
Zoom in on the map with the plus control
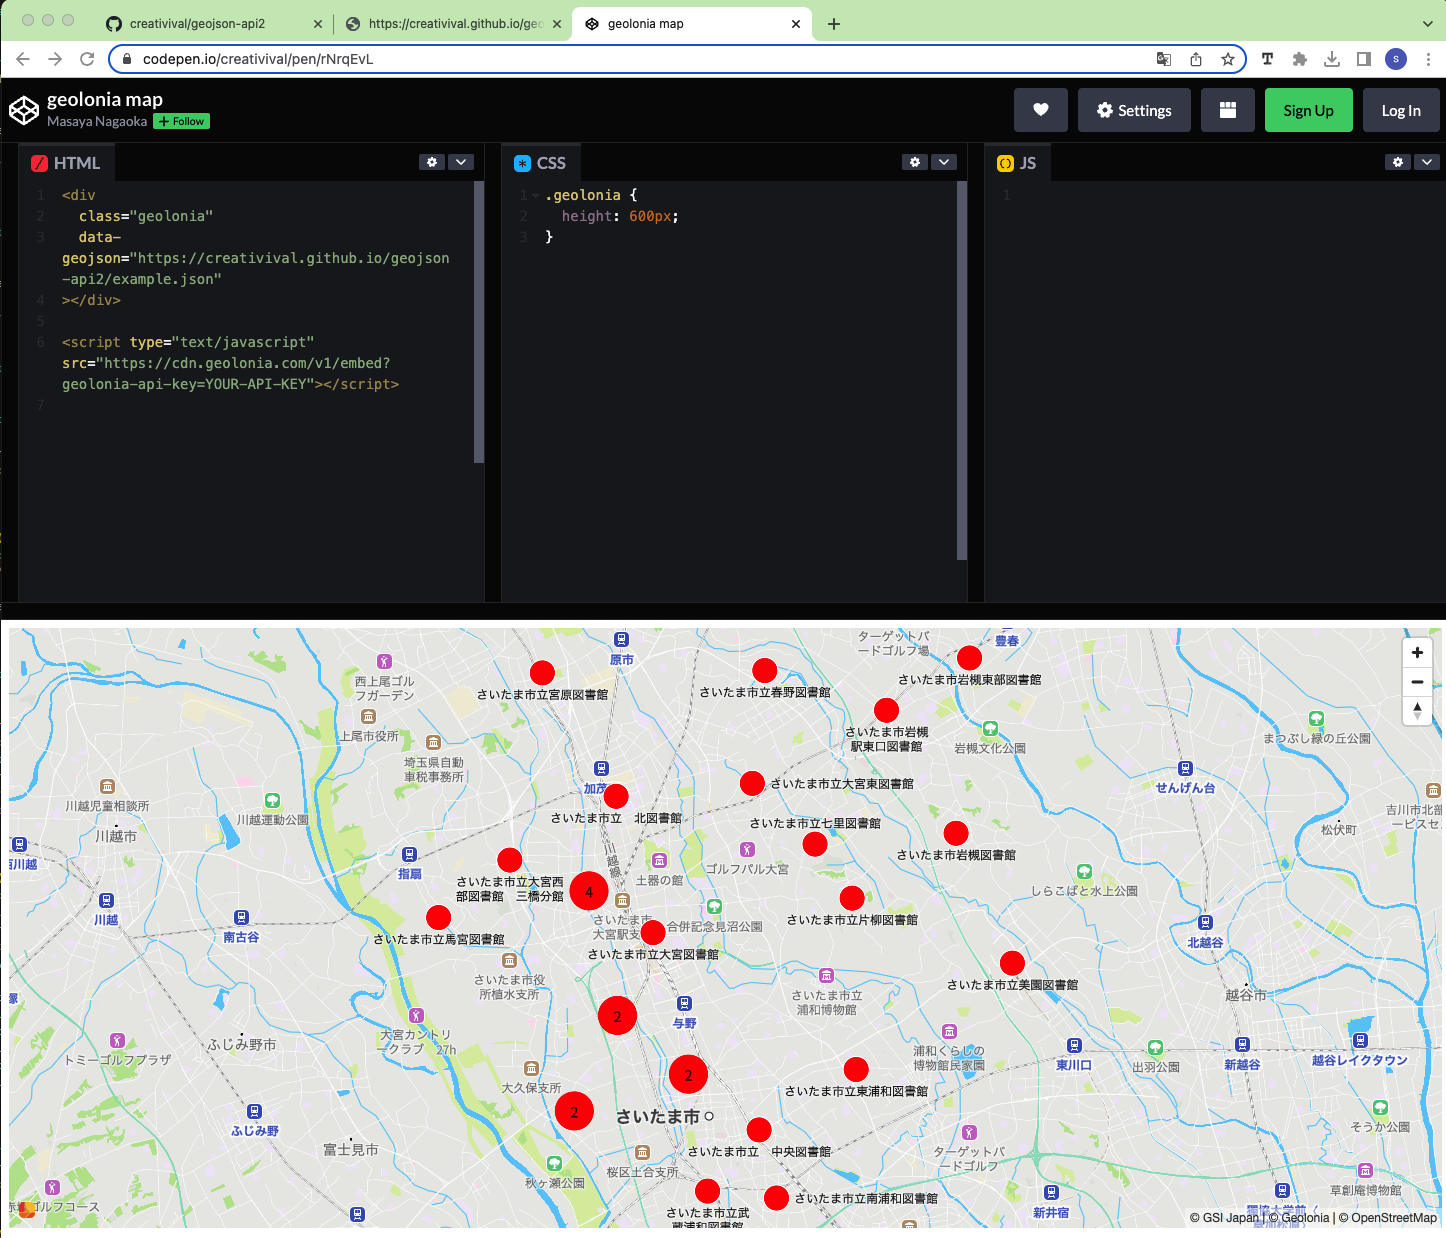point(1417,652)
